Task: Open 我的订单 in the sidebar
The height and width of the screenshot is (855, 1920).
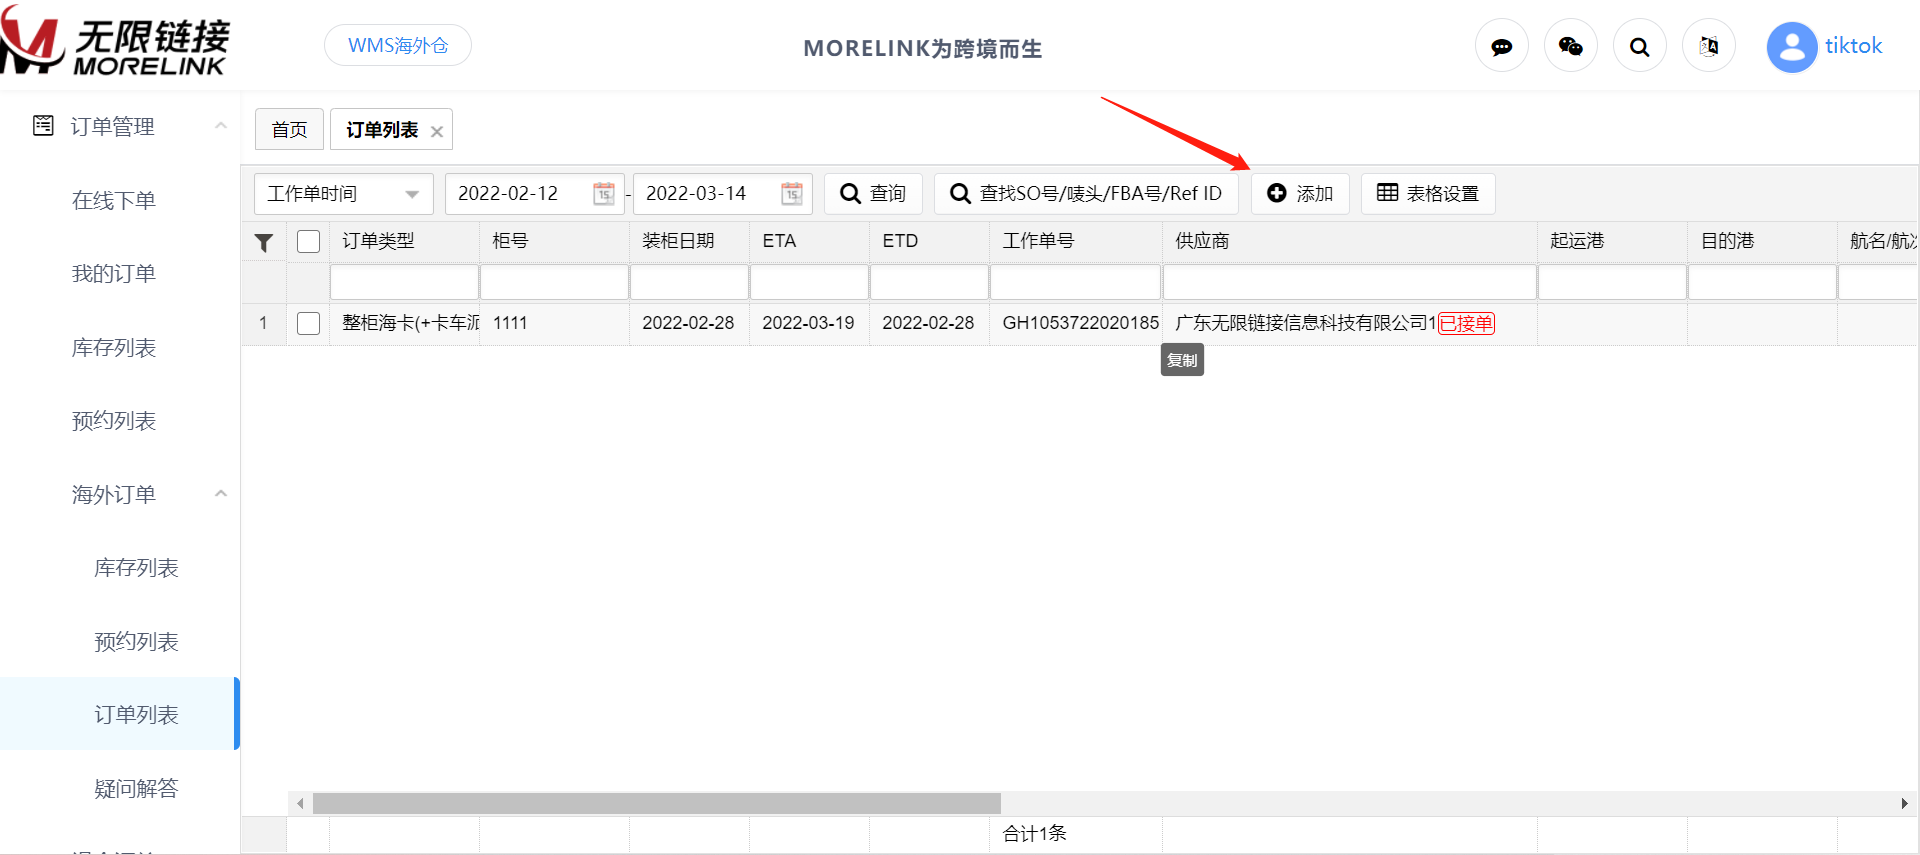Action: (x=114, y=273)
